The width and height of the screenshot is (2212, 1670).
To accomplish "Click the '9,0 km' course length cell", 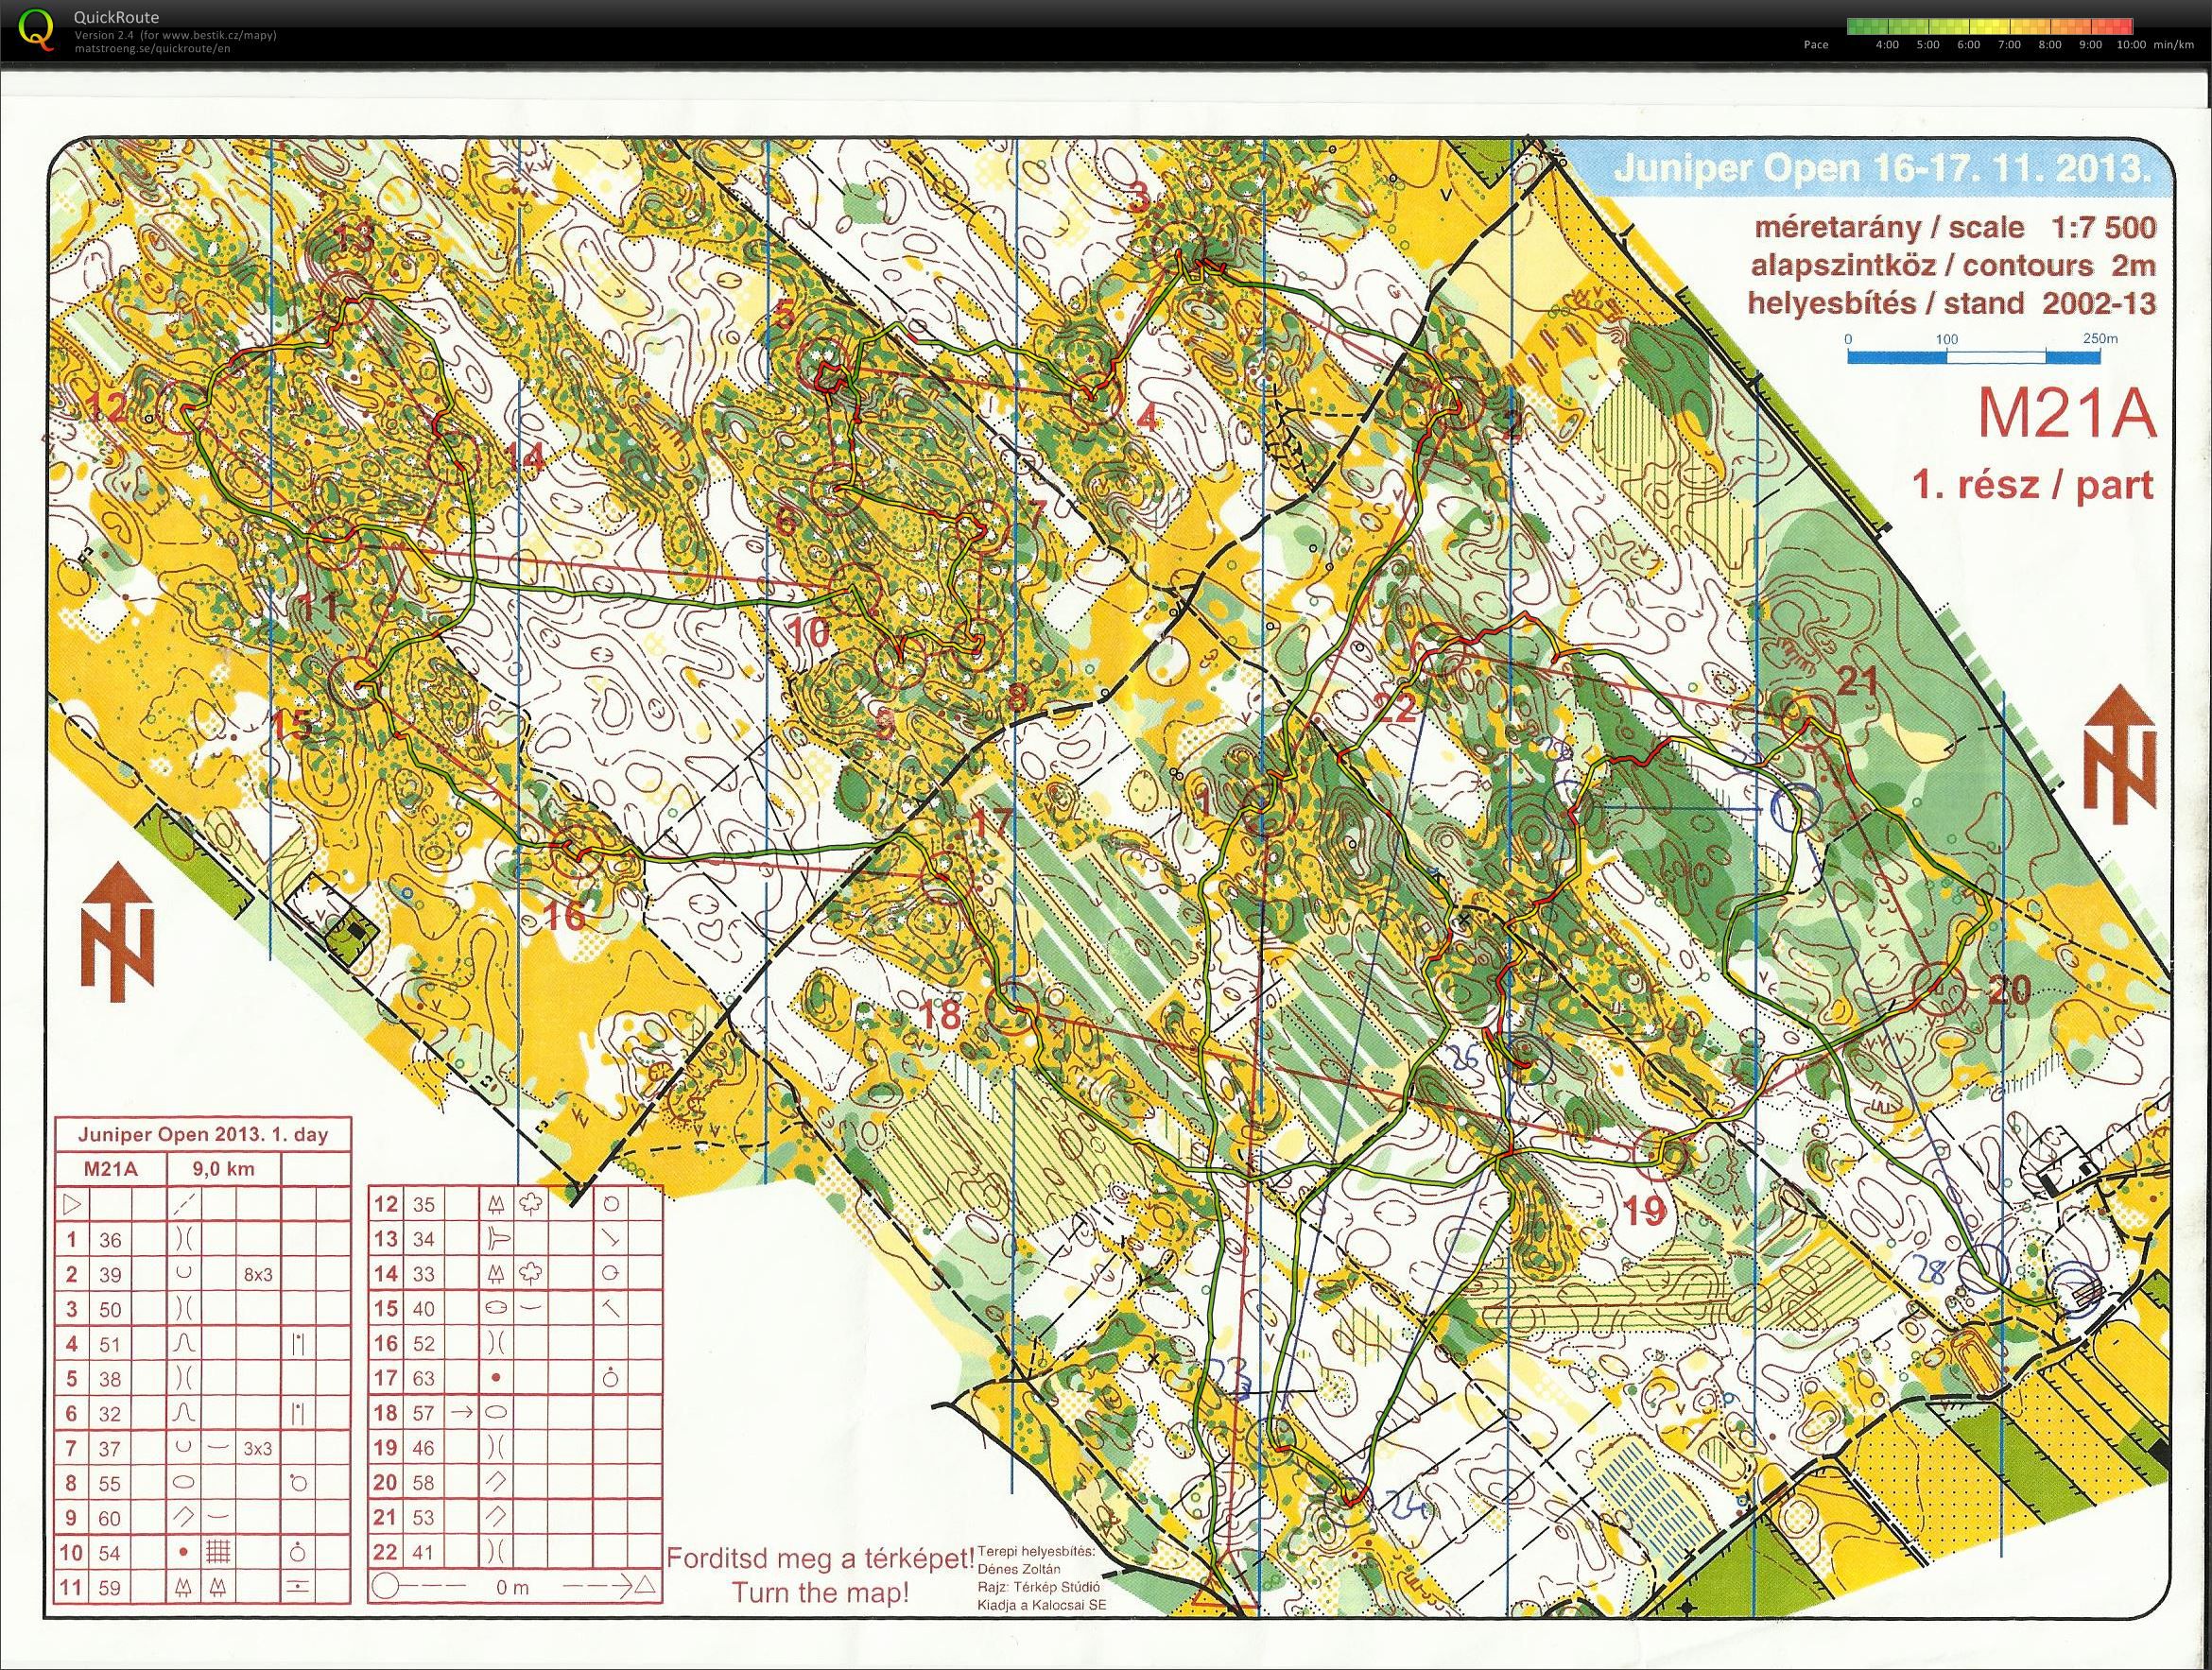I will pos(223,1168).
